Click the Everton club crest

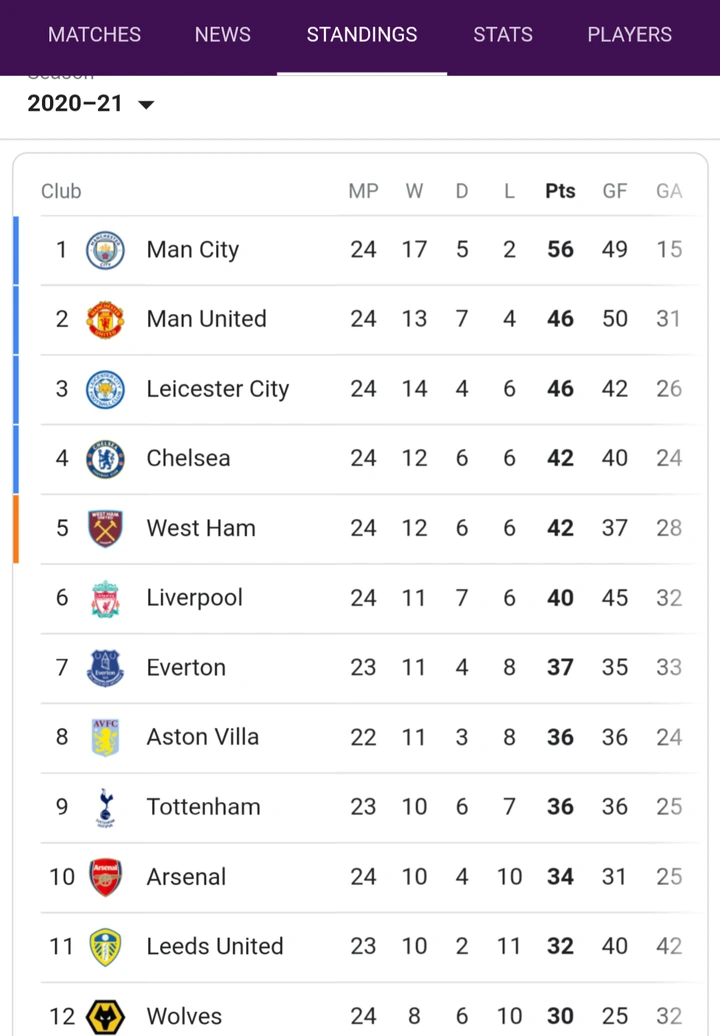[105, 668]
